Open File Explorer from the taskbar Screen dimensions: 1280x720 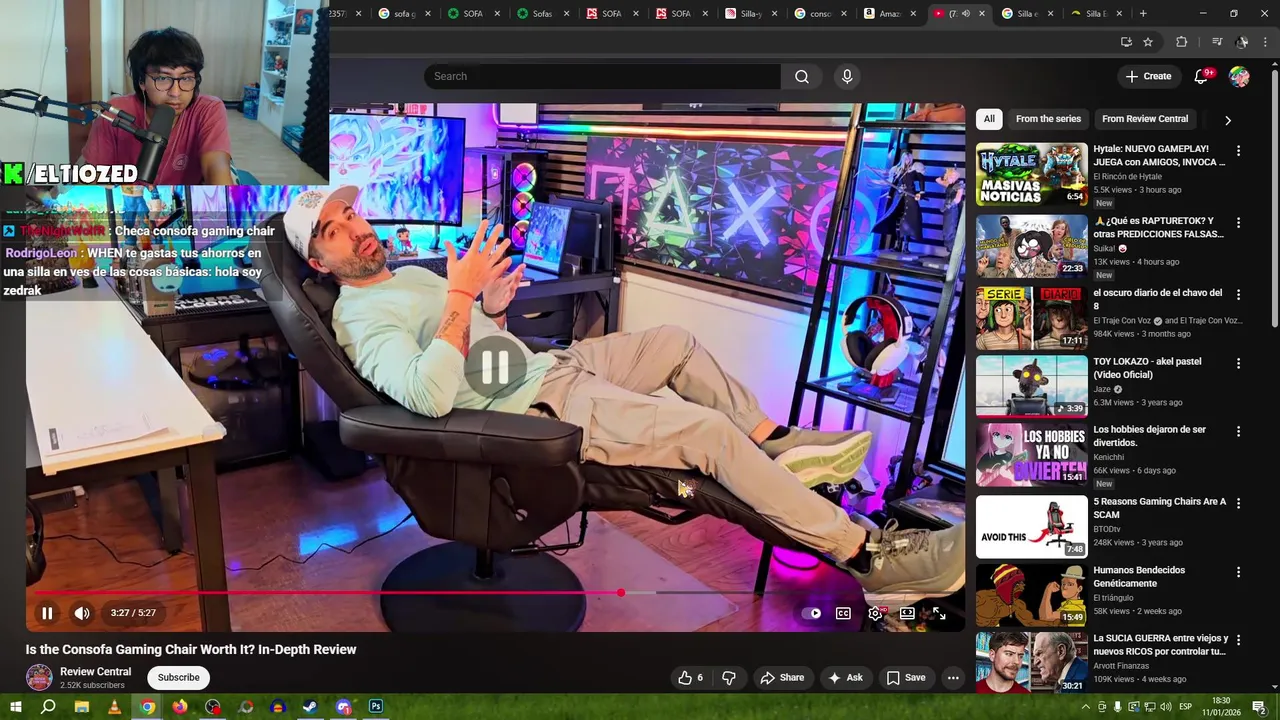pos(82,707)
